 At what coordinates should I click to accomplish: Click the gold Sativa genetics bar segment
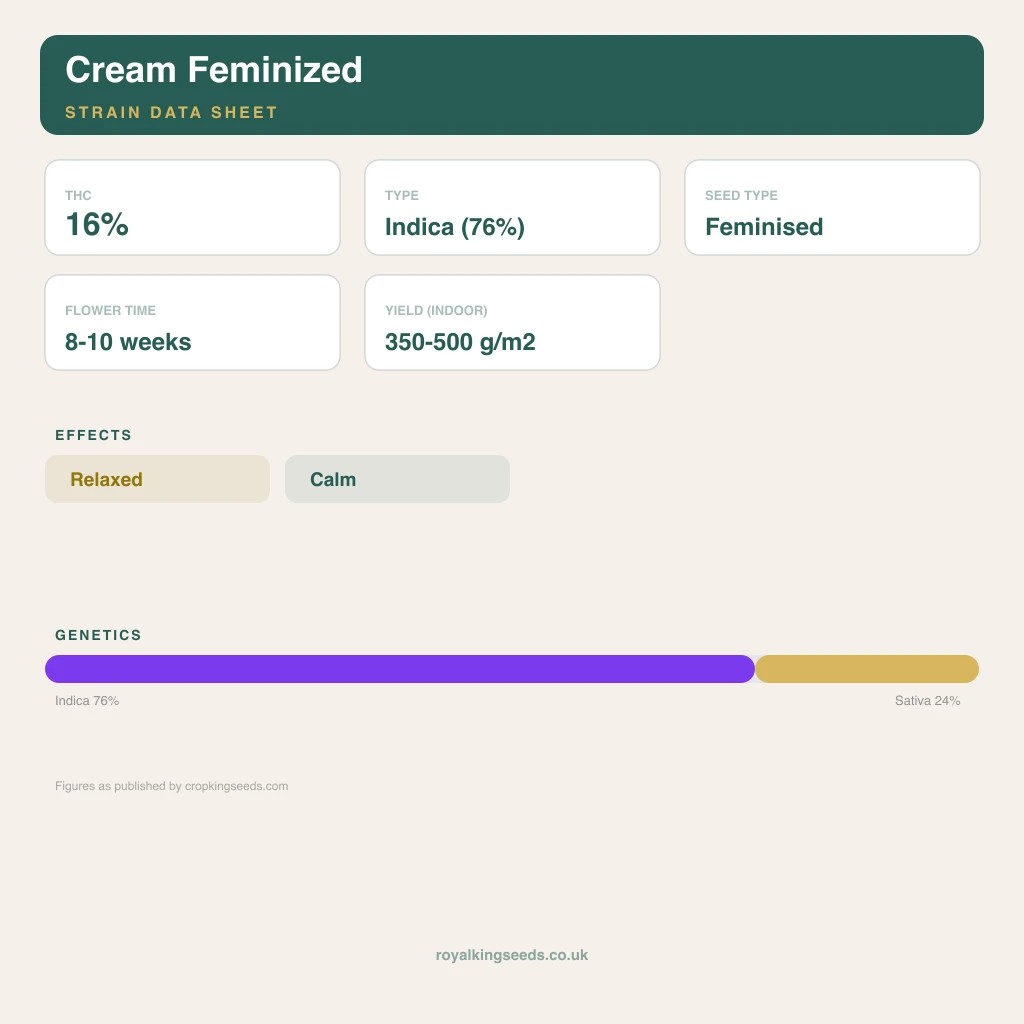[867, 669]
